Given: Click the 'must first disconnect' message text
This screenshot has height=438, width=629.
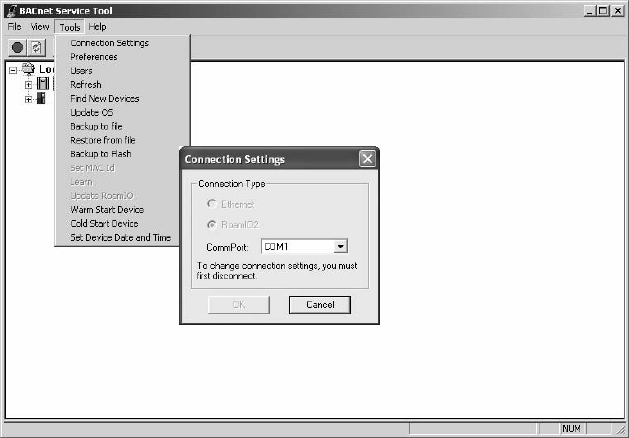Looking at the screenshot, I should click(x=277, y=271).
